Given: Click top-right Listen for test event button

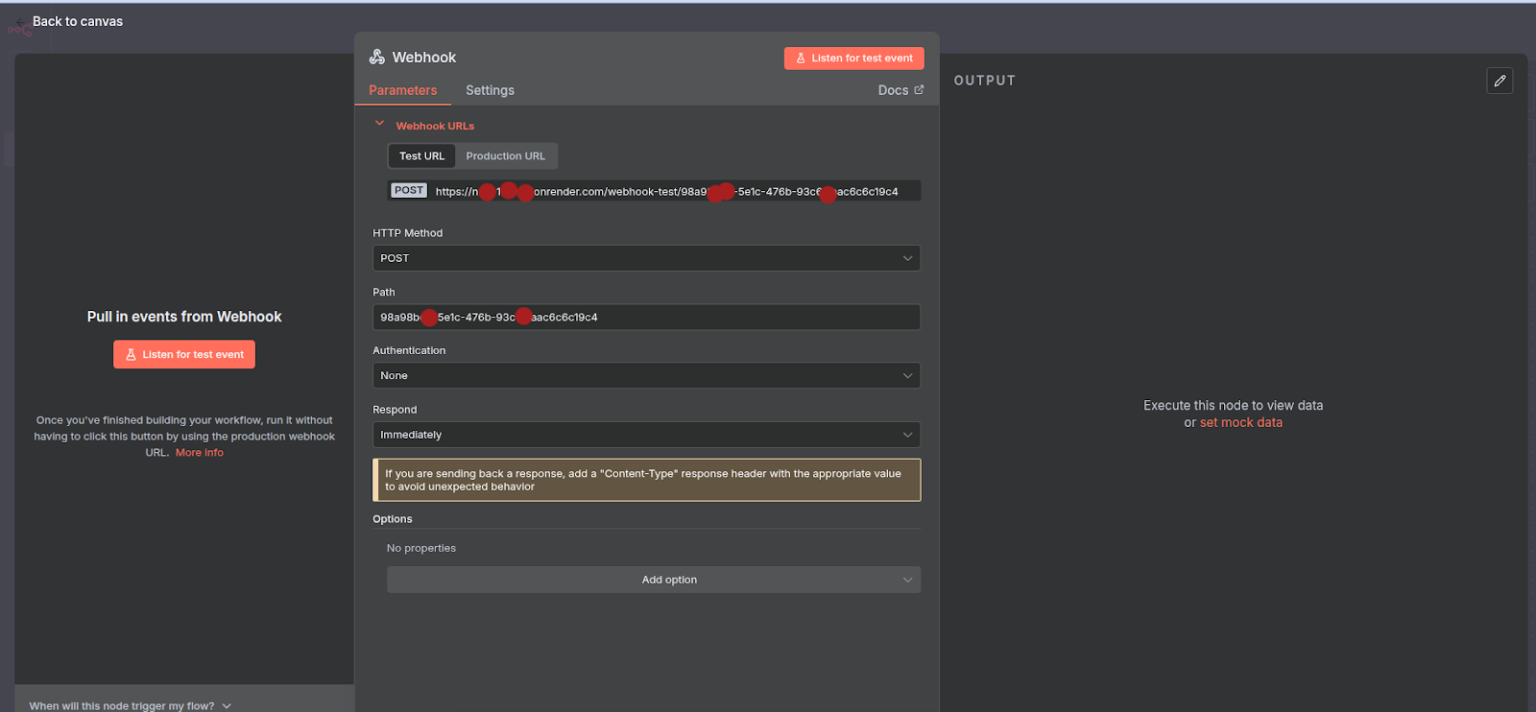Looking at the screenshot, I should coord(854,58).
